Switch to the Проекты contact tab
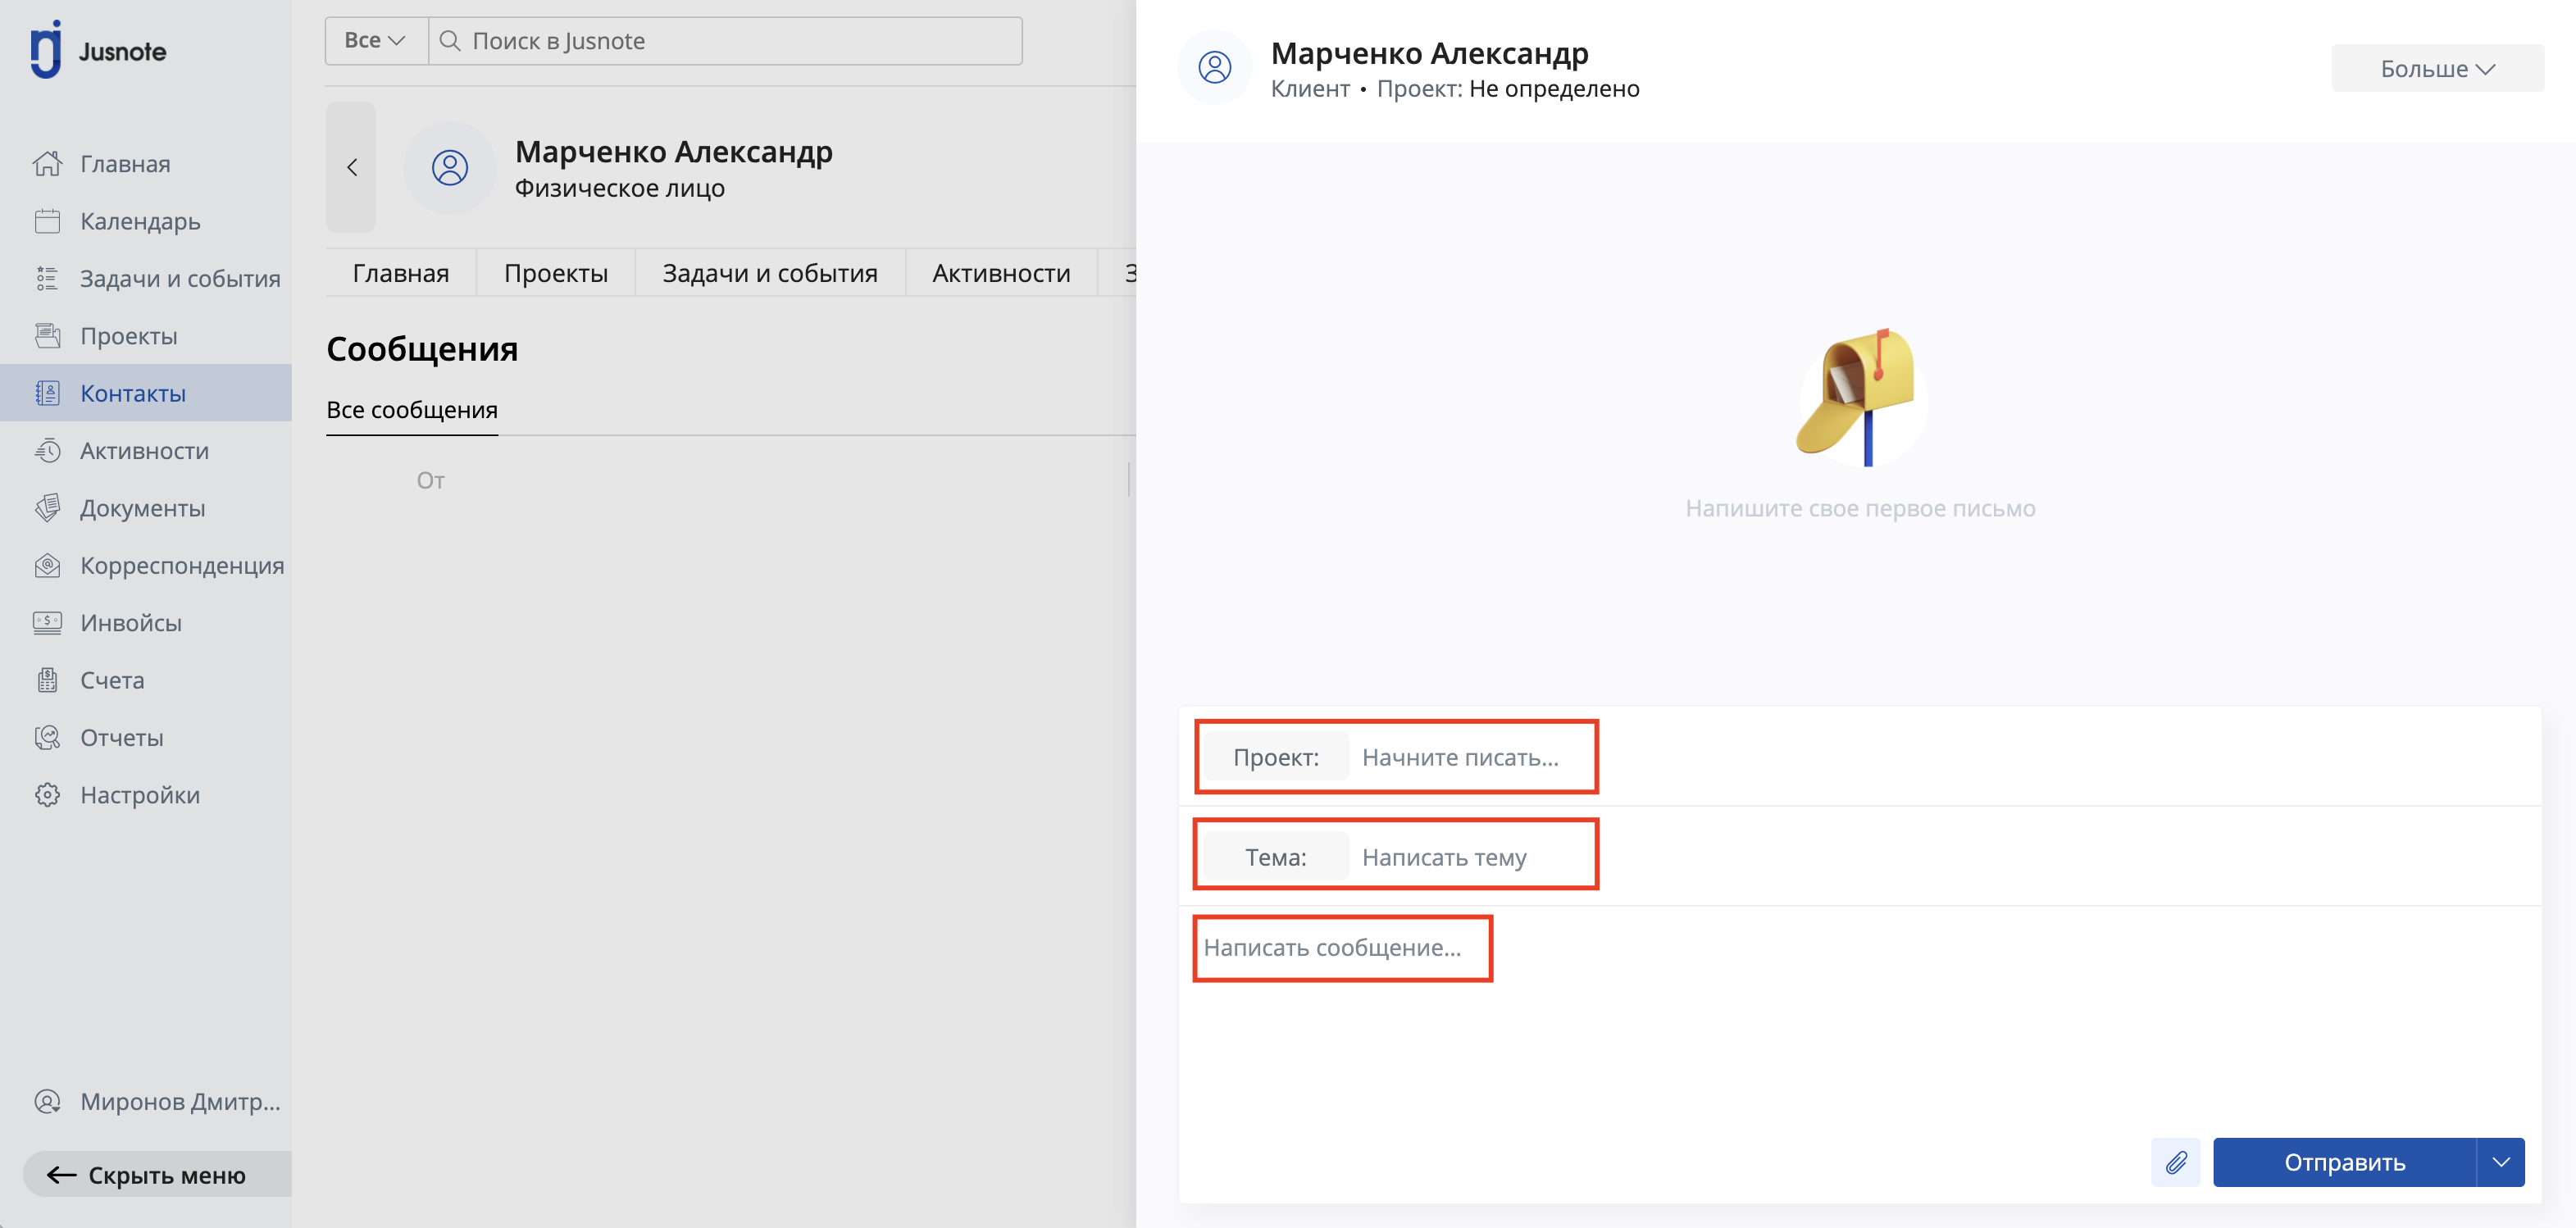This screenshot has height=1228, width=2576. click(x=556, y=273)
